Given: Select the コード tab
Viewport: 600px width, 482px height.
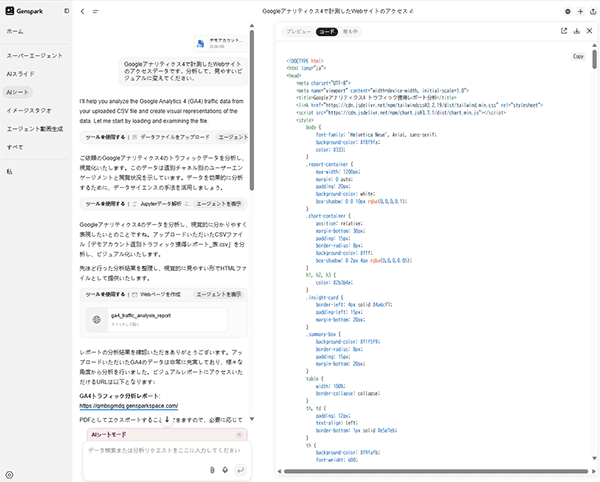Looking at the screenshot, I should [327, 31].
